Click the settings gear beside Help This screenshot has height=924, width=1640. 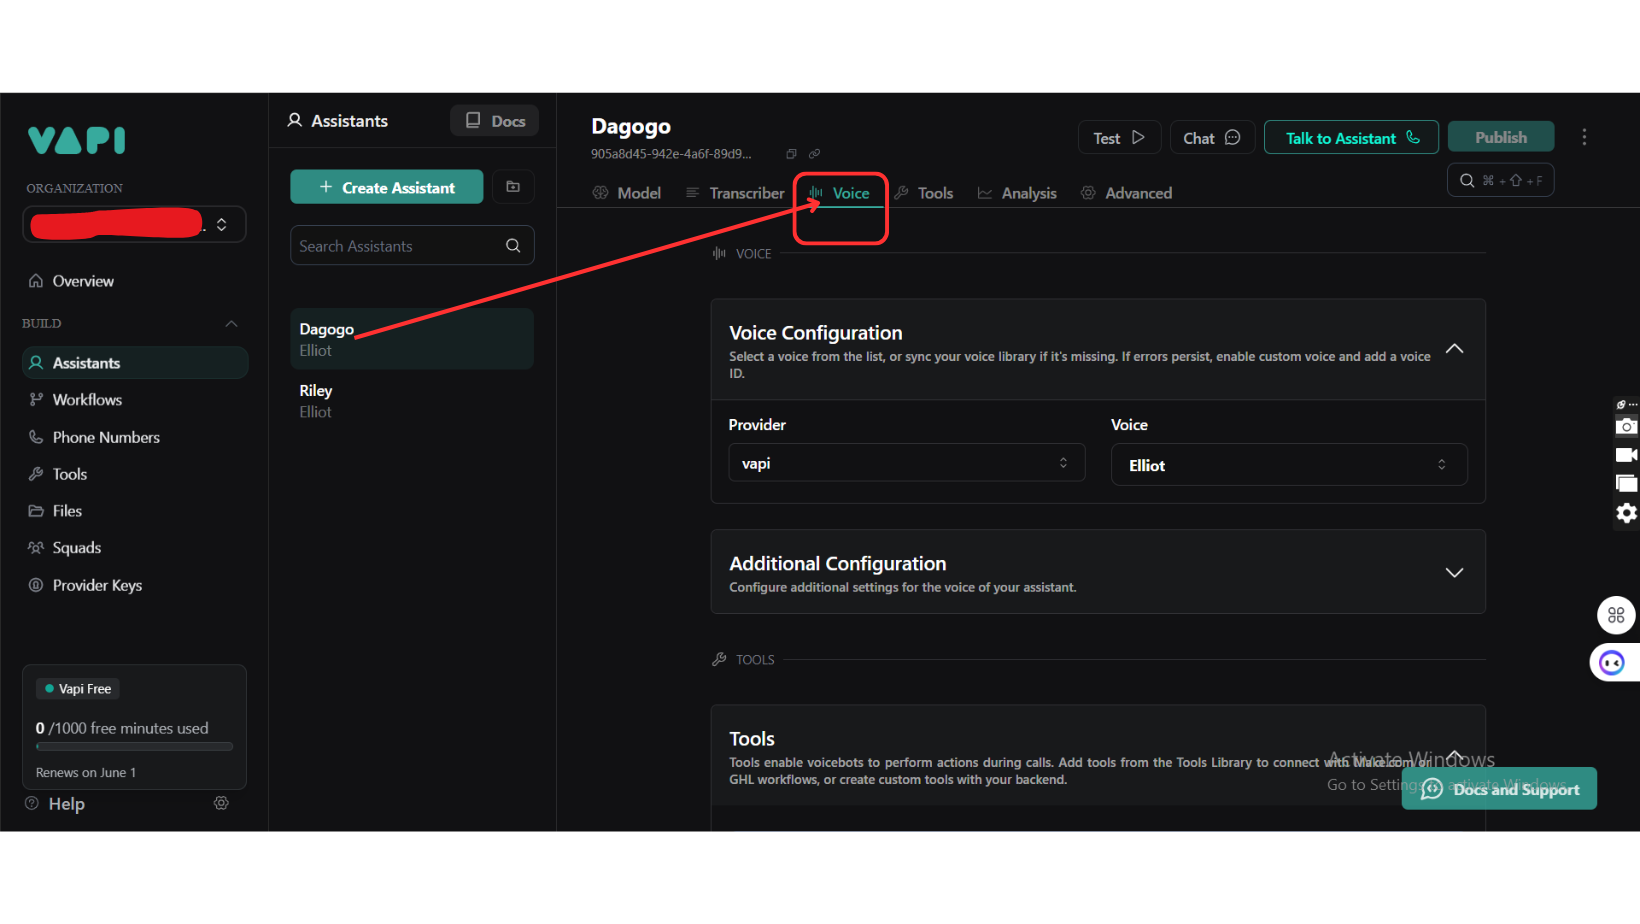[221, 803]
